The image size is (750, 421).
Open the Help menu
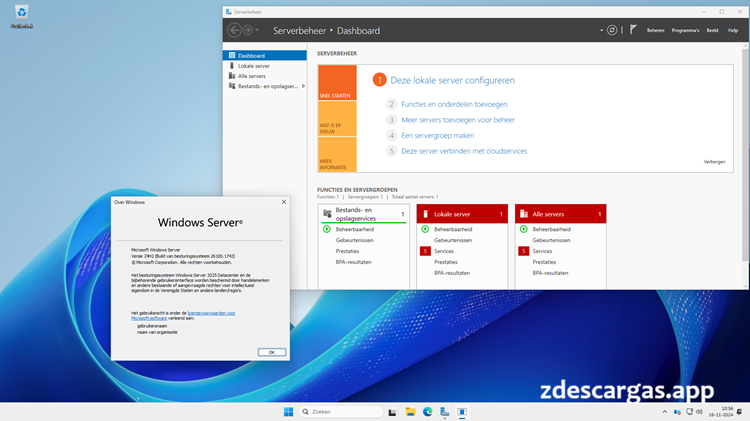pyautogui.click(x=733, y=30)
